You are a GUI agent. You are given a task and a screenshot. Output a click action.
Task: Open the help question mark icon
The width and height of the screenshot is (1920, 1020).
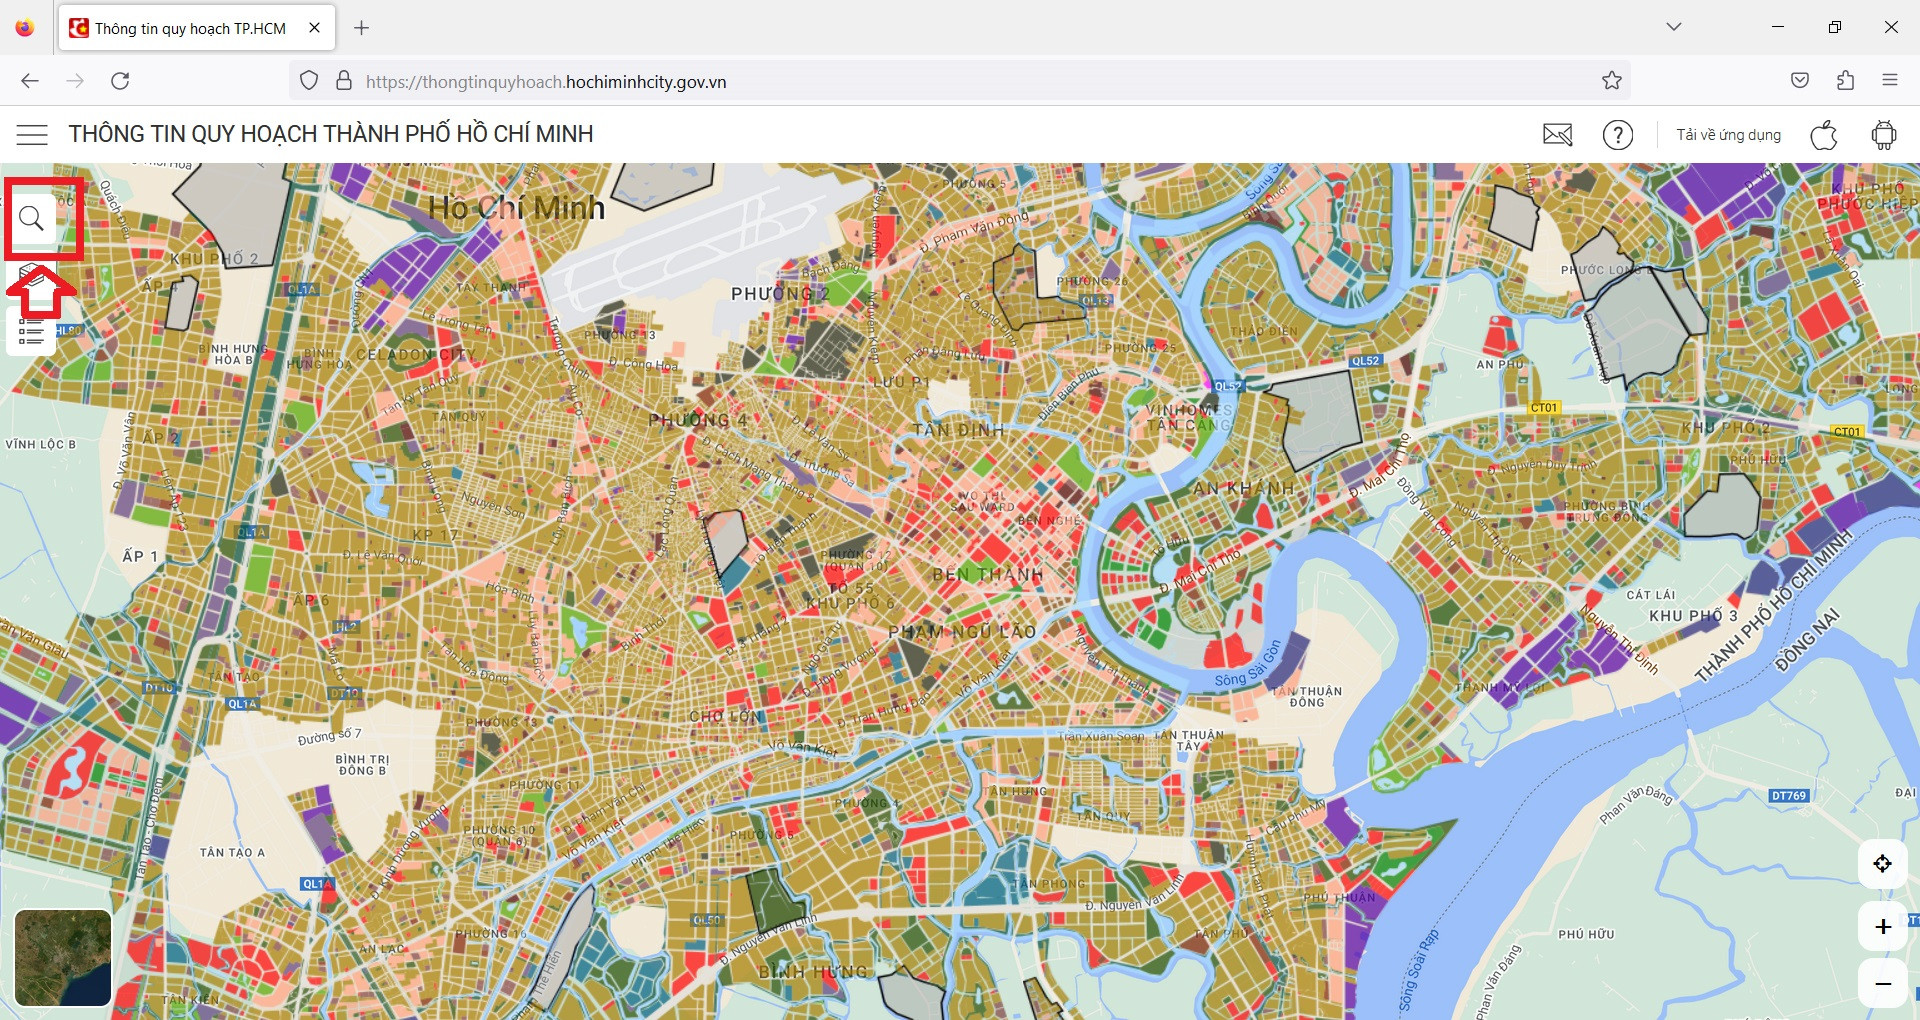pos(1617,135)
